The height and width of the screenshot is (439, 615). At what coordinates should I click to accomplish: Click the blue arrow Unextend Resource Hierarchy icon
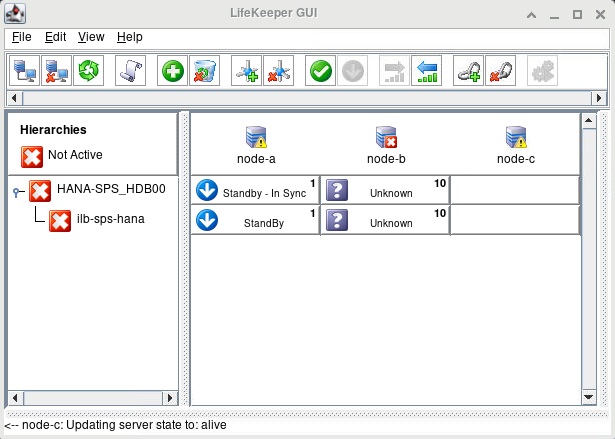427,71
